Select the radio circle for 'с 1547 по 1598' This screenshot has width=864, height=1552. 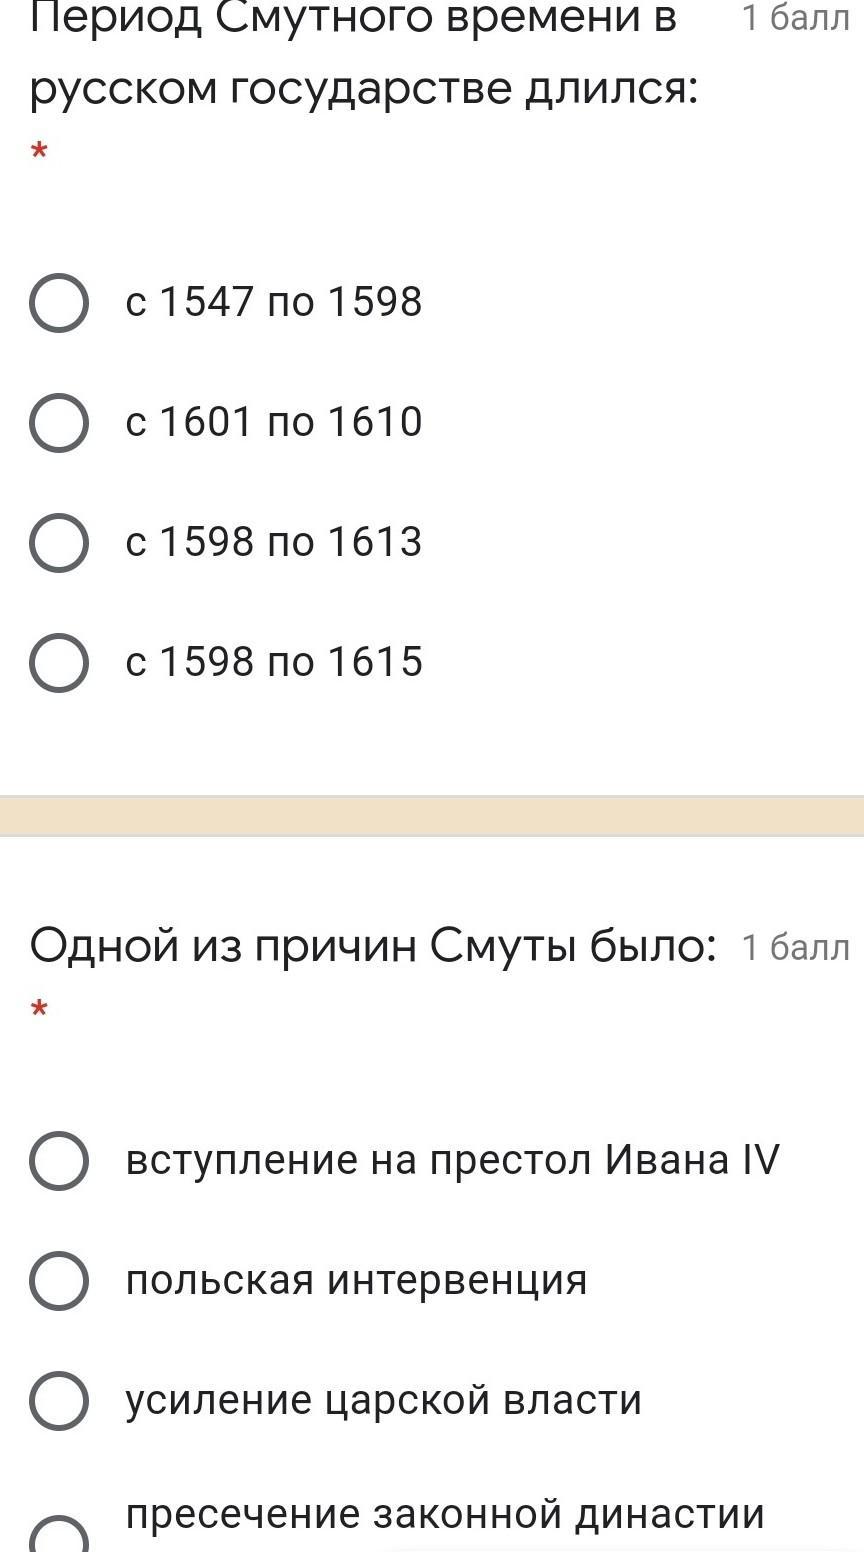(59, 302)
